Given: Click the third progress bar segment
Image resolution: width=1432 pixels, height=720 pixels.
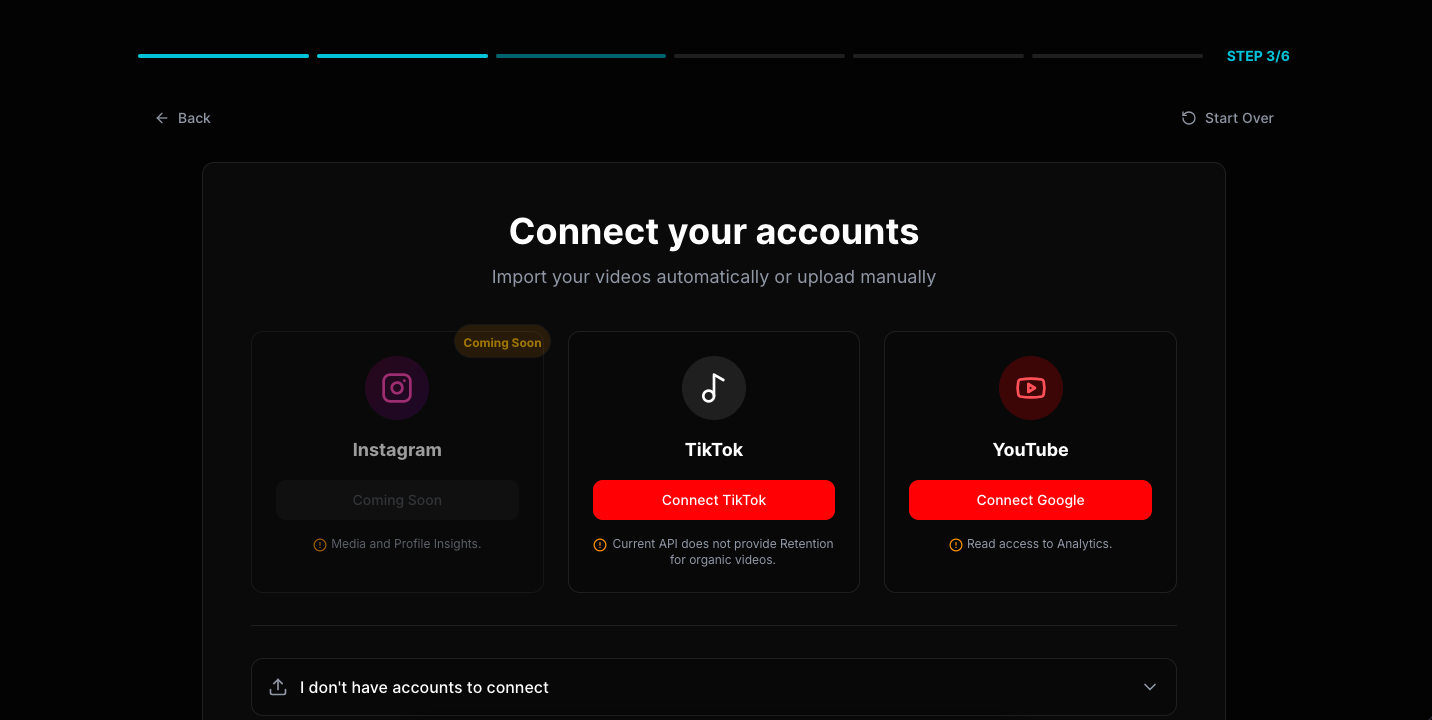Looking at the screenshot, I should coord(581,56).
